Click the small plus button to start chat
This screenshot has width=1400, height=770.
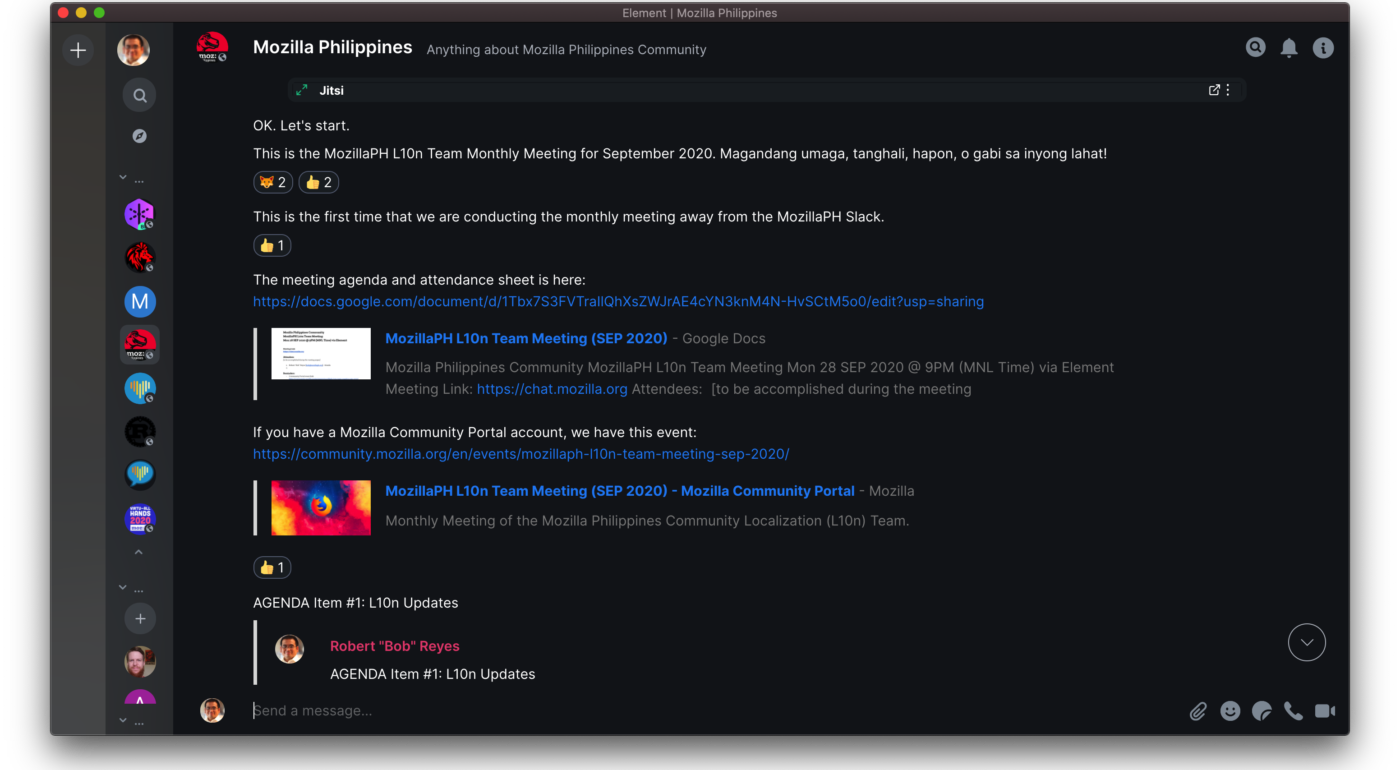pyautogui.click(x=140, y=619)
